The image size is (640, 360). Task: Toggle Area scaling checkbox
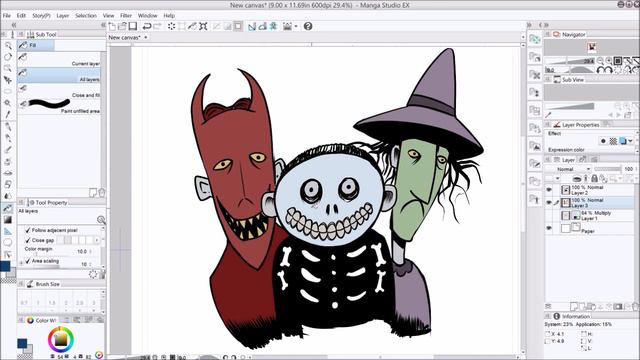28,261
